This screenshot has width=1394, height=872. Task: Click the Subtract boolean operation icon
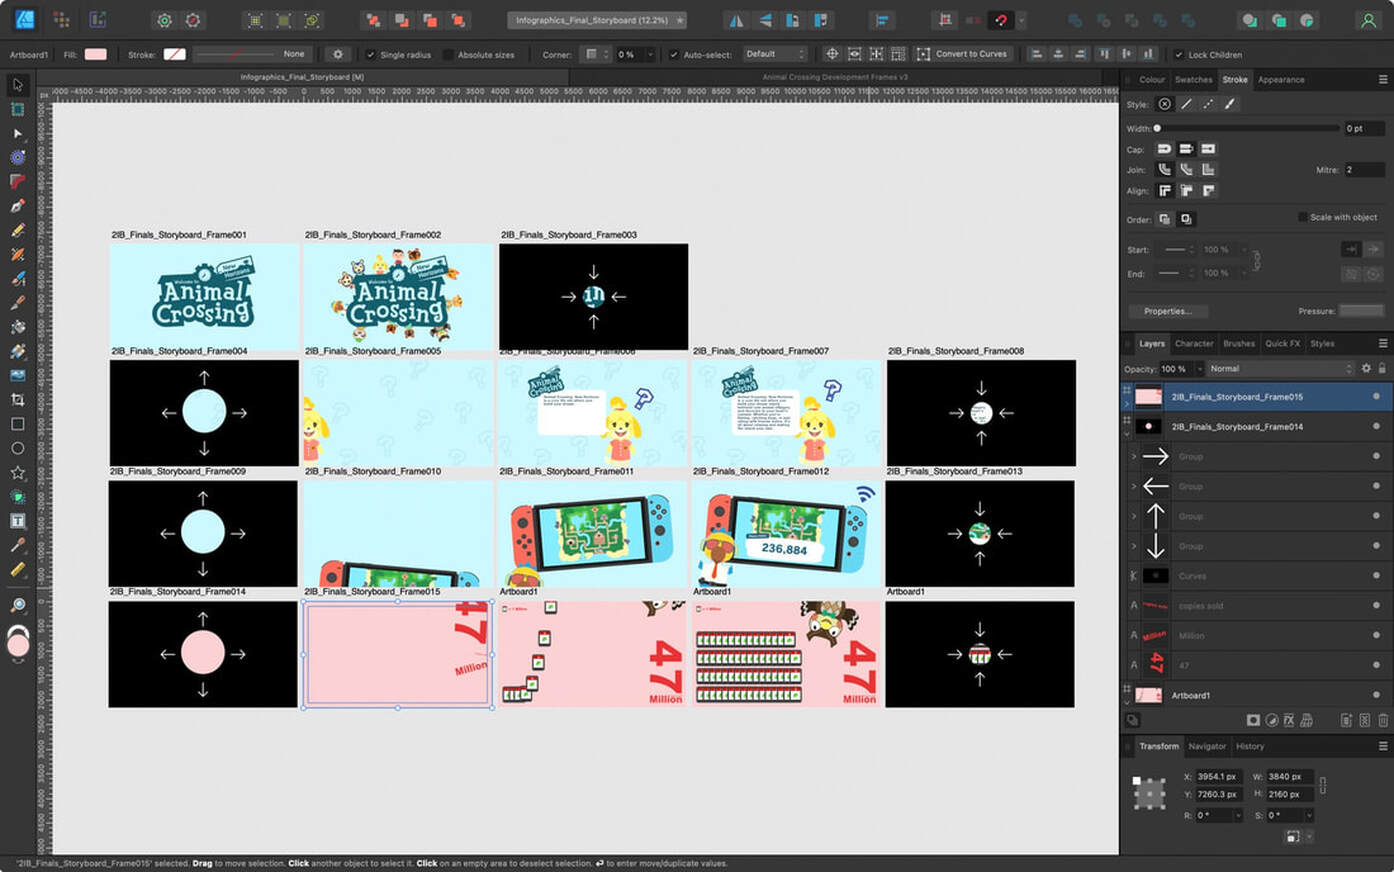tap(1103, 20)
